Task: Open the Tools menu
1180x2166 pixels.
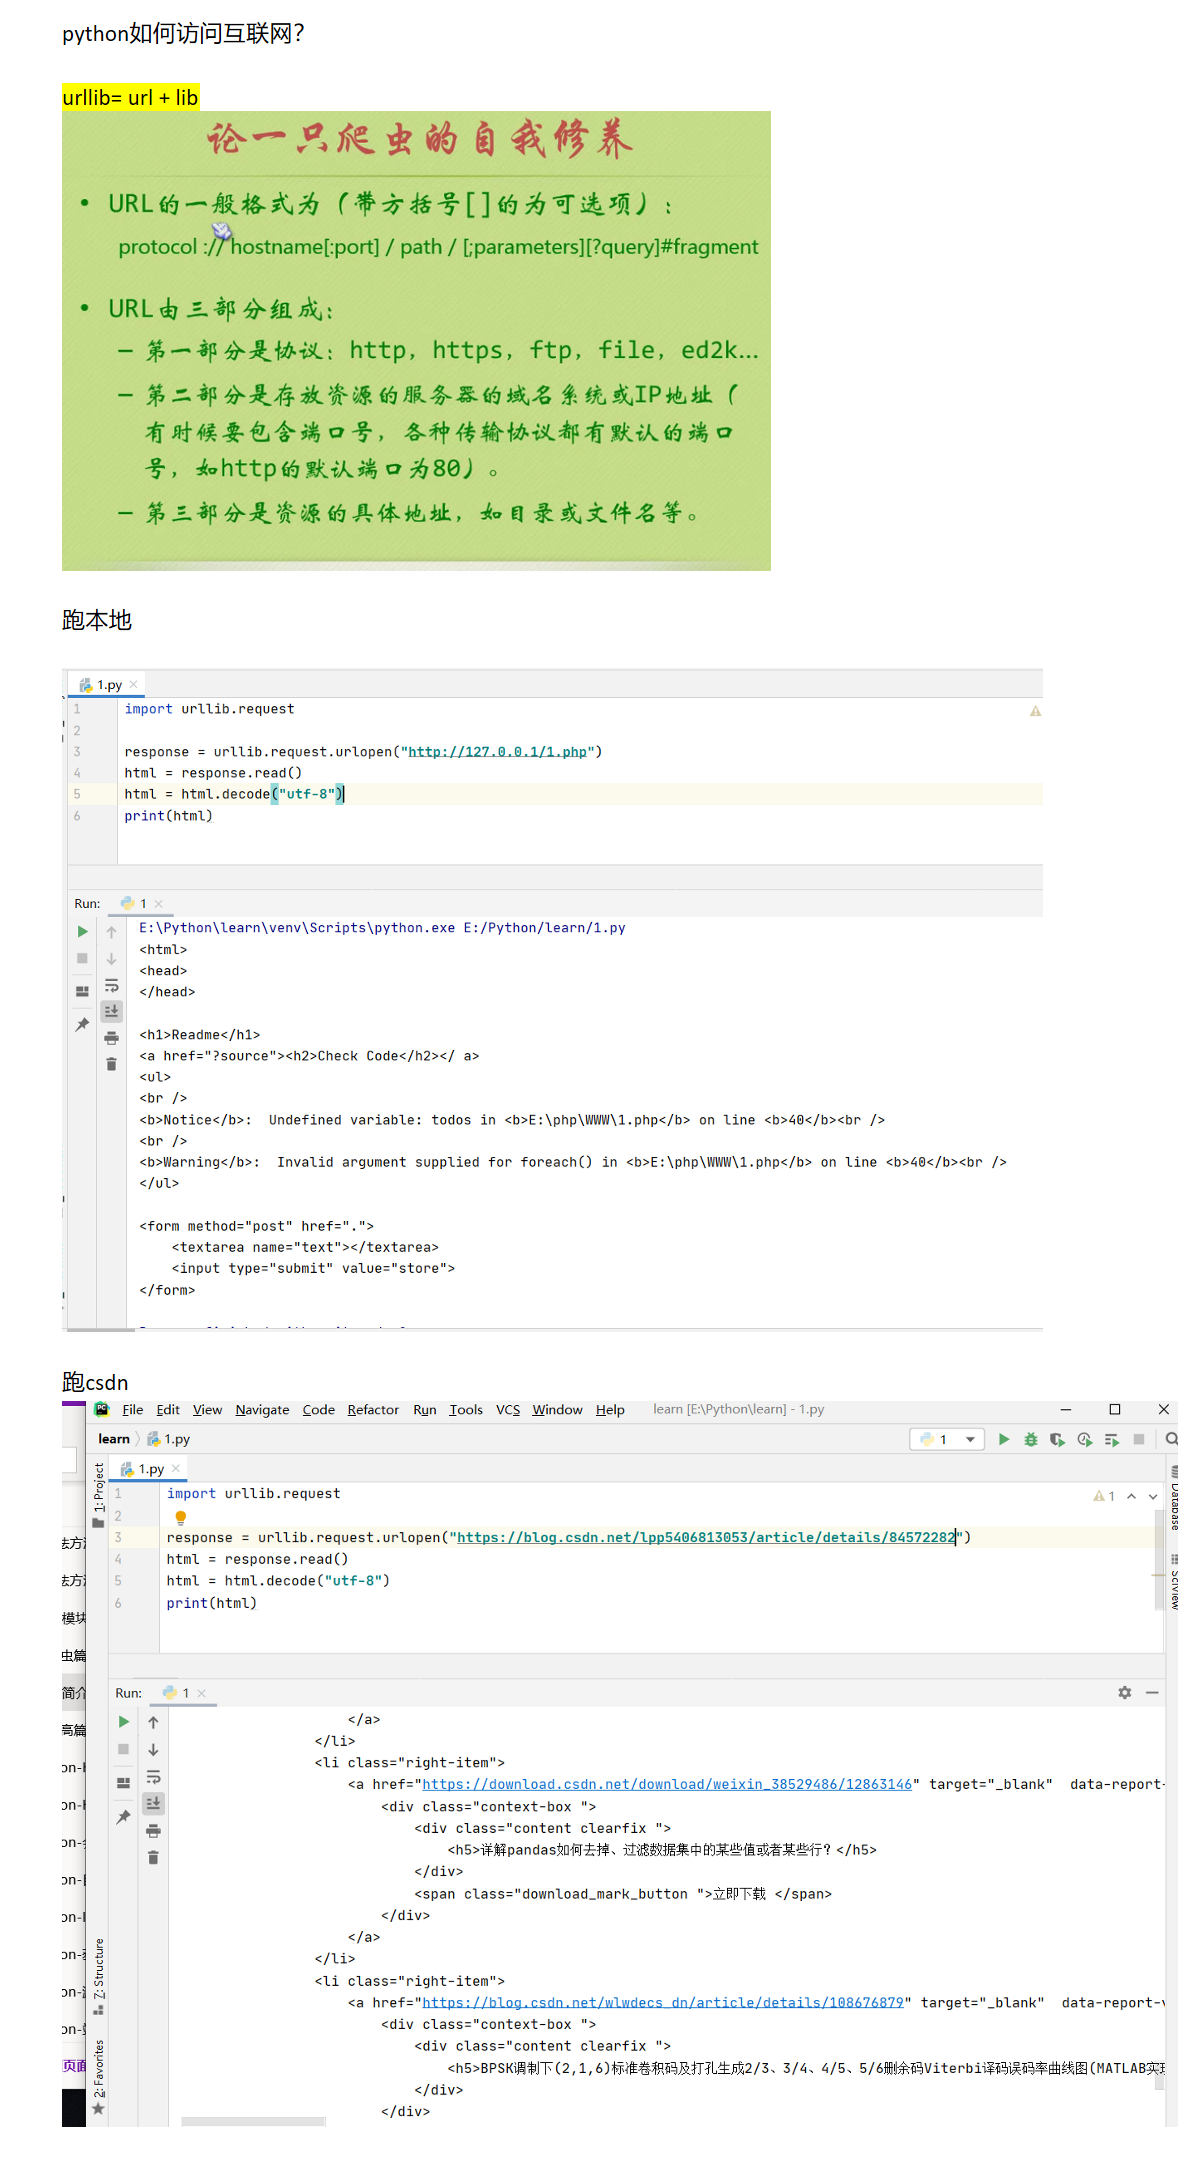Action: tap(466, 1409)
